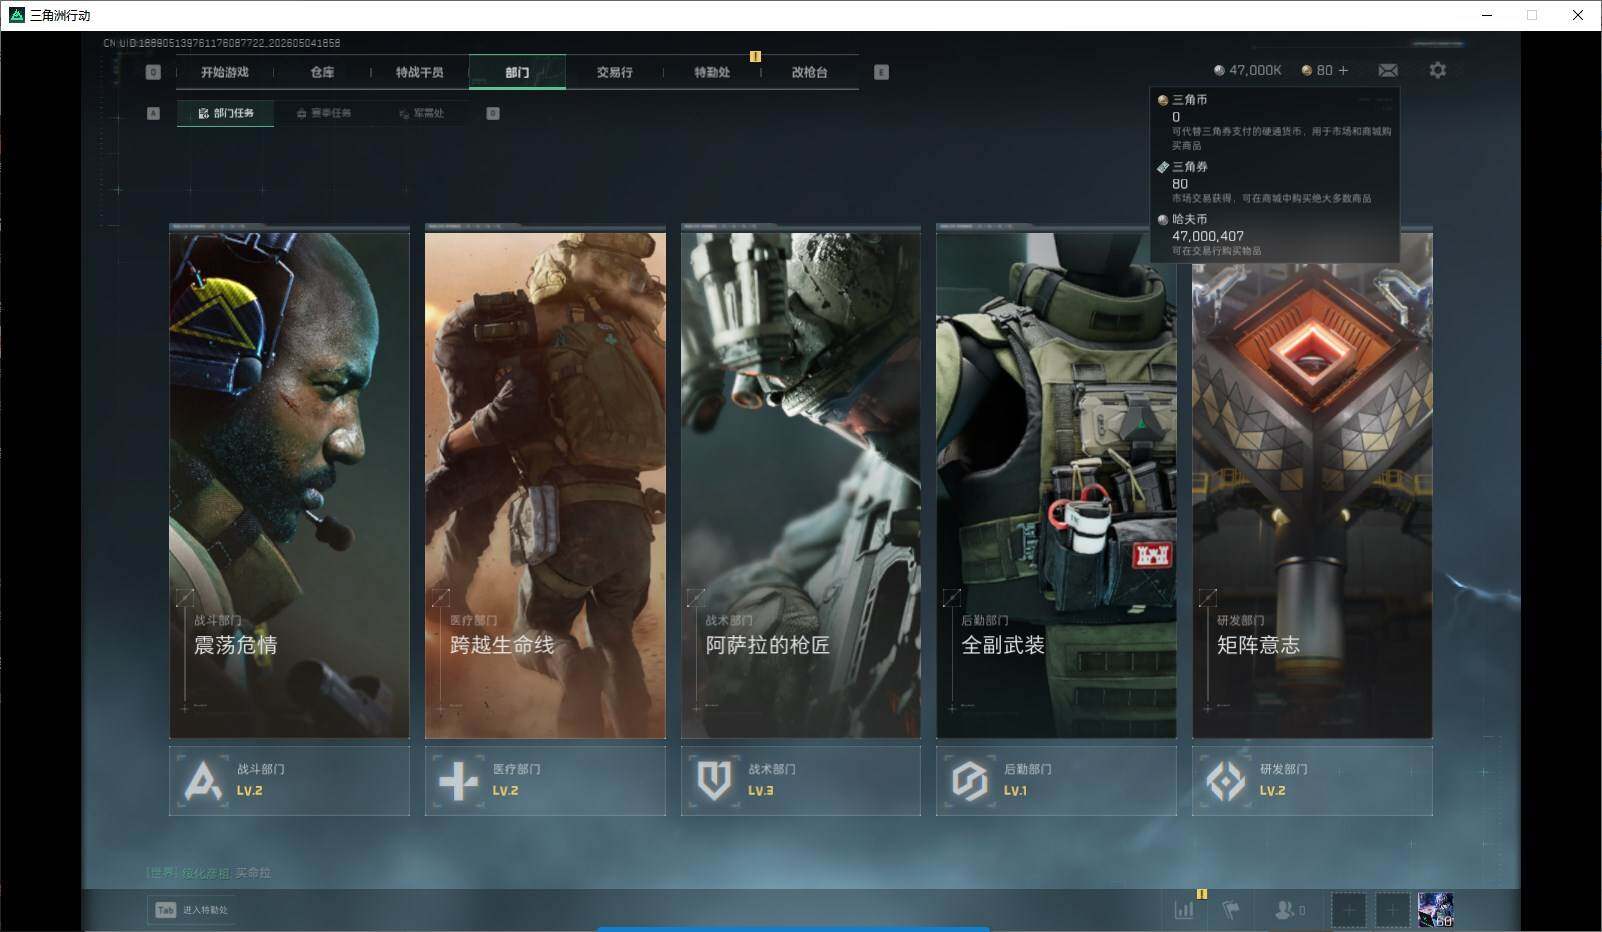Click the 医疗部门 cross emblem icon

pyautogui.click(x=458, y=781)
